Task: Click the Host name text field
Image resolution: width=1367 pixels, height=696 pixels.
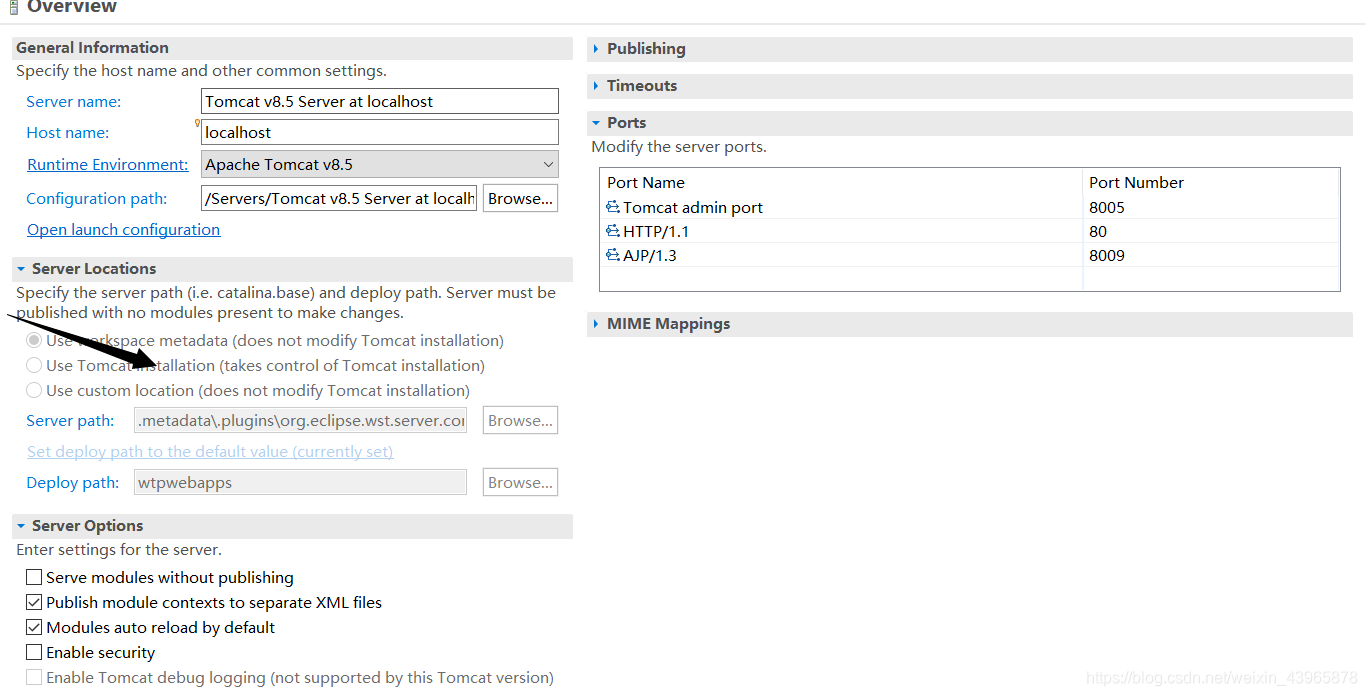Action: [380, 132]
